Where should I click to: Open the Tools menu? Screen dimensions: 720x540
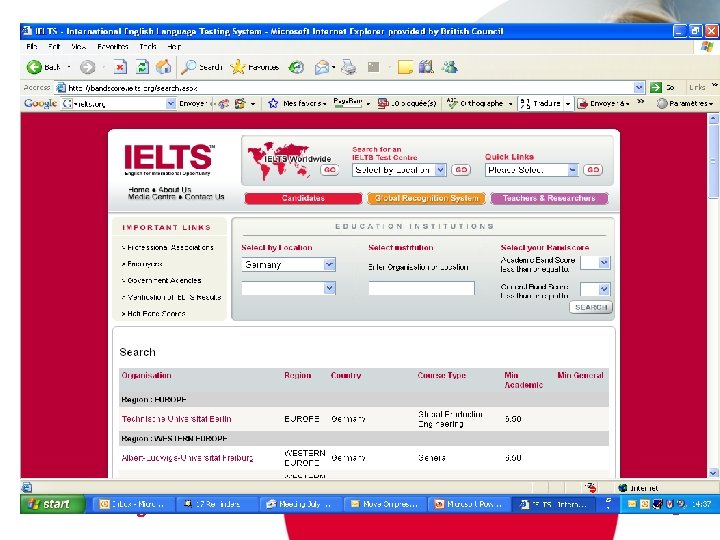click(148, 46)
